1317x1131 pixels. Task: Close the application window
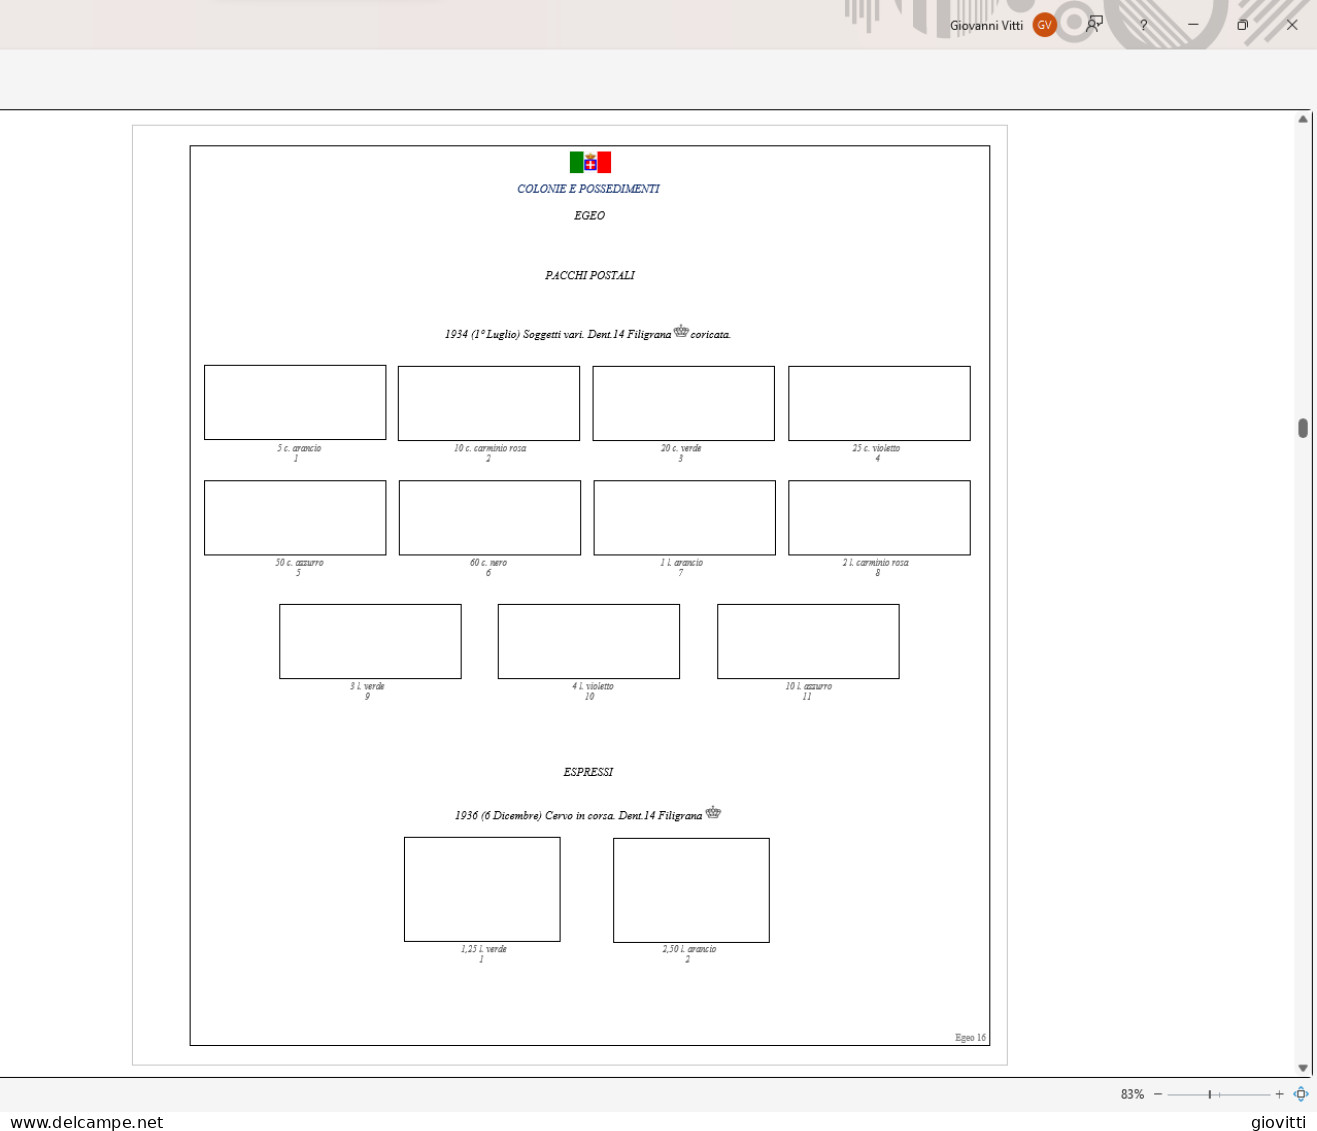[1292, 25]
